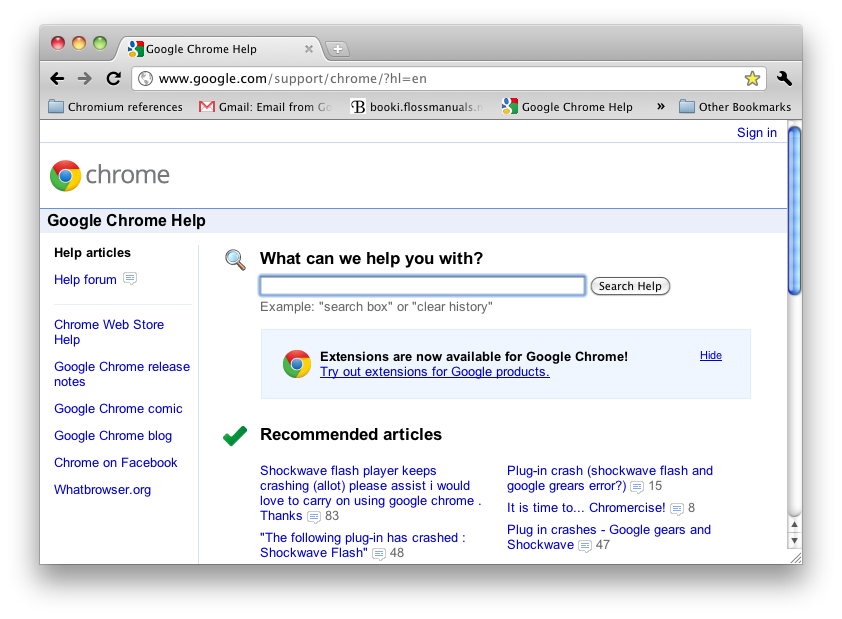This screenshot has width=842, height=619.
Task: Click the browser back arrow
Action: tap(57, 78)
